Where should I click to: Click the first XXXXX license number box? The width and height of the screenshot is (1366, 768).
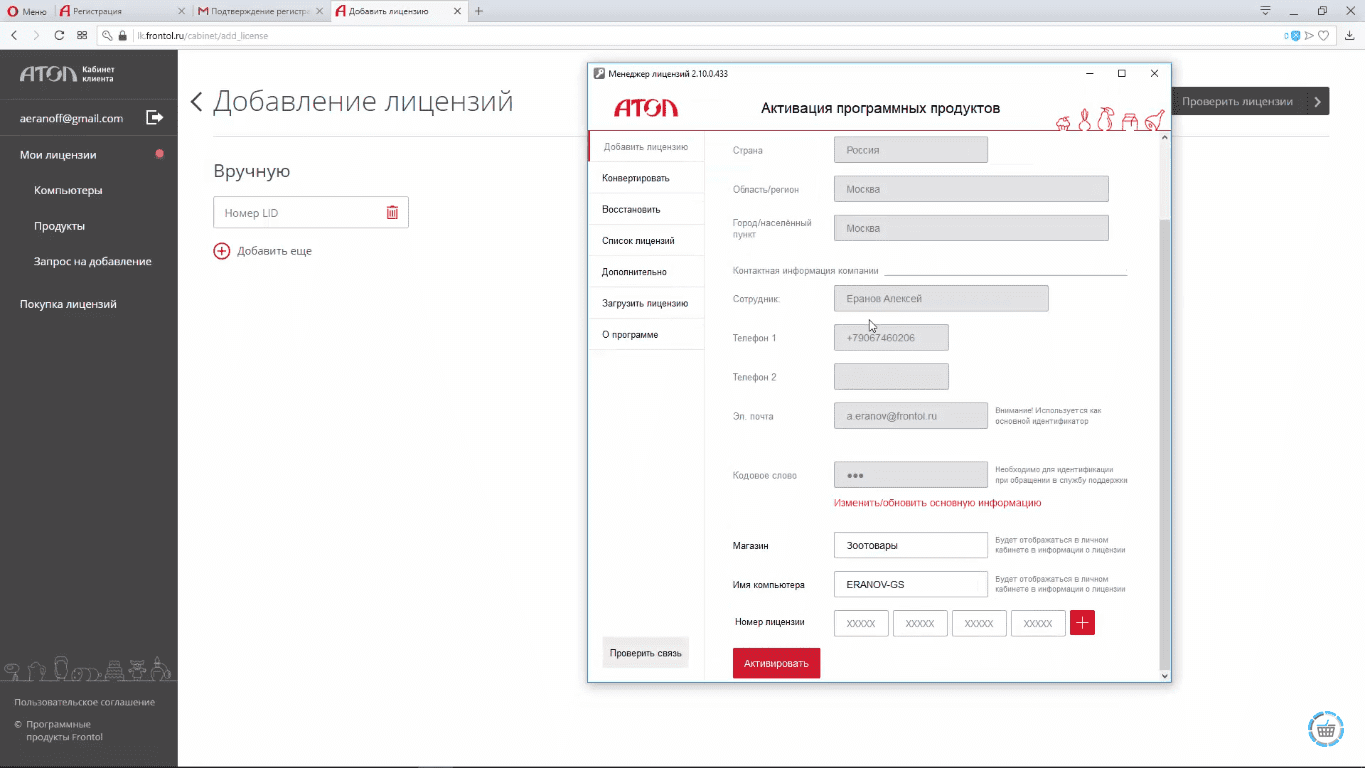point(861,623)
